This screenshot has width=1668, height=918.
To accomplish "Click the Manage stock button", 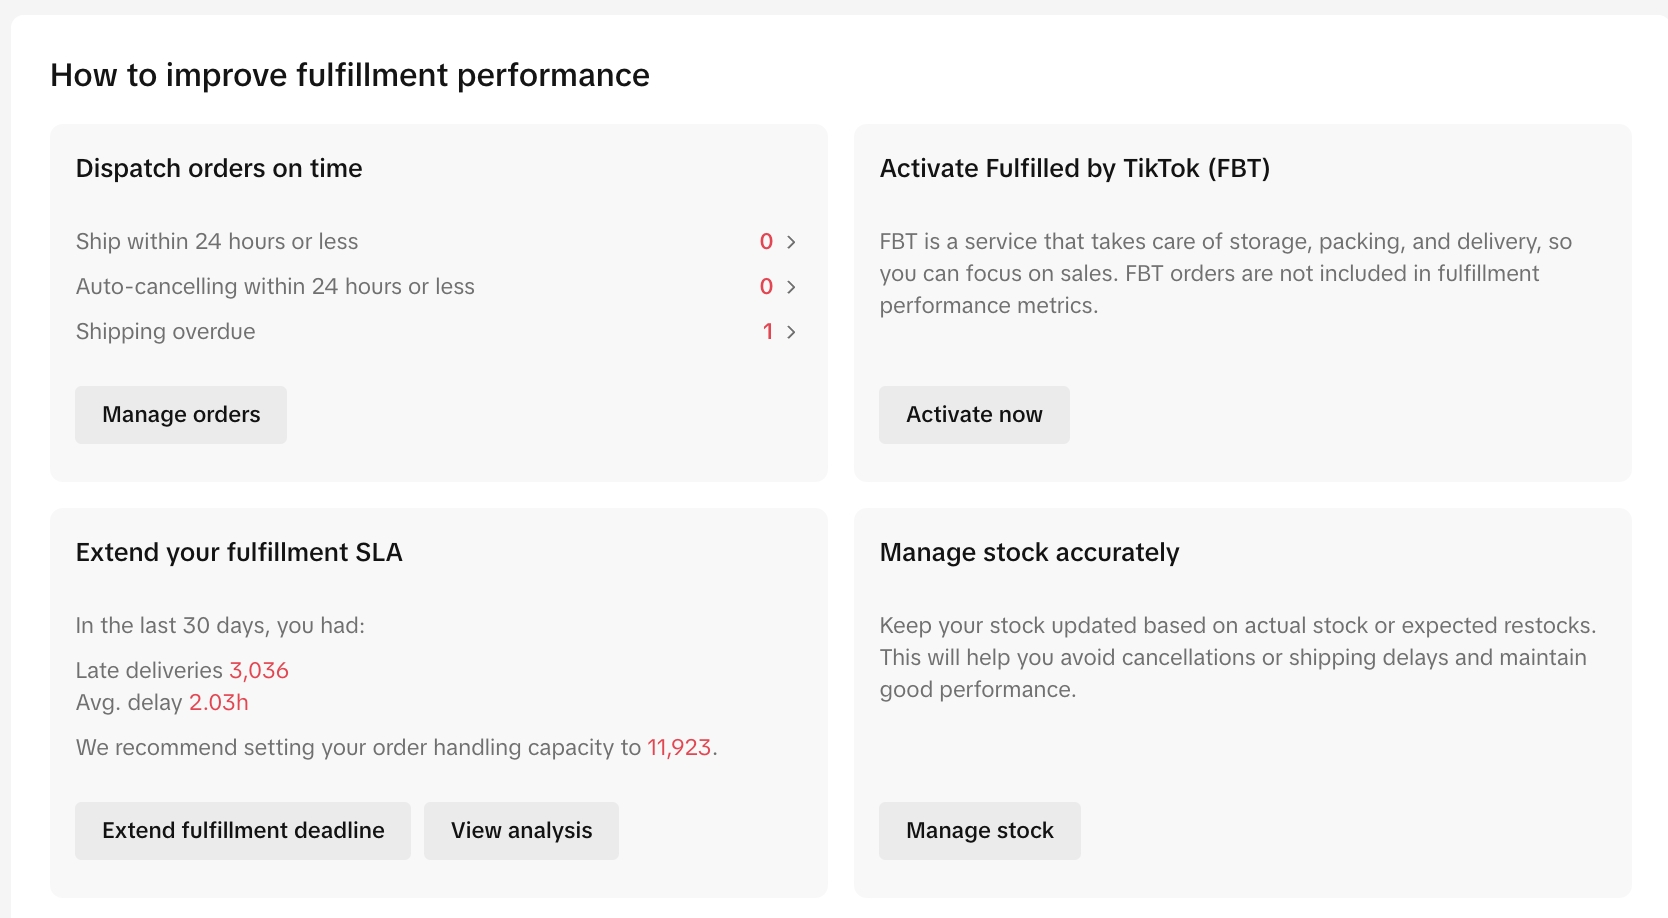I will point(979,831).
